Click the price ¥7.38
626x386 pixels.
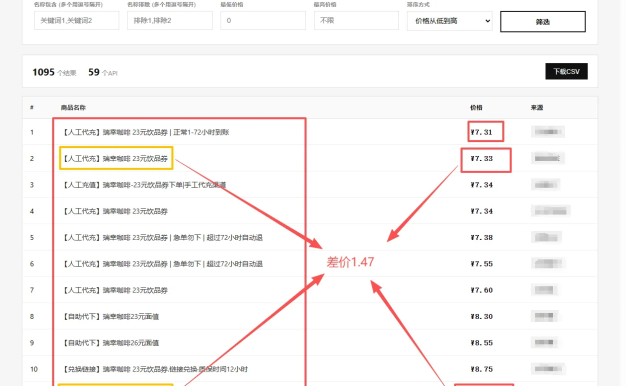click(x=481, y=238)
